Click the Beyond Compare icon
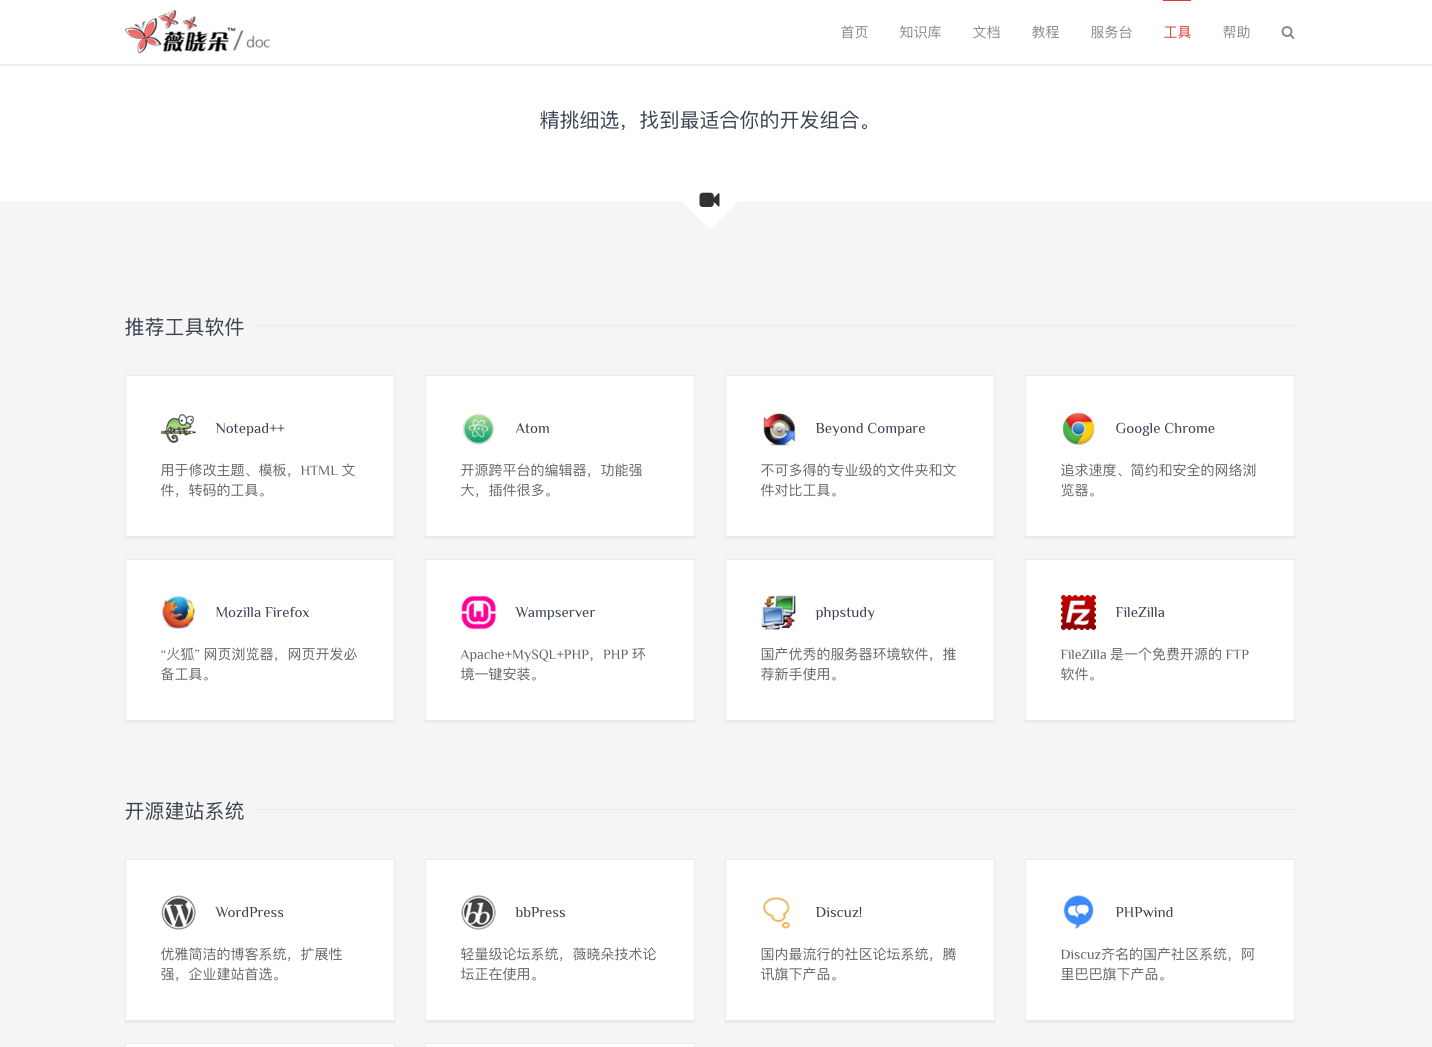Viewport: 1432px width, 1047px height. click(x=778, y=428)
